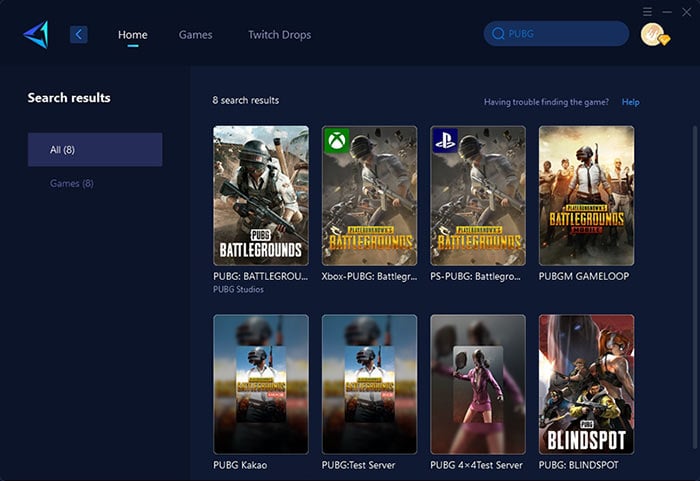
Task: Select the Games (8) filter
Action: point(71,184)
